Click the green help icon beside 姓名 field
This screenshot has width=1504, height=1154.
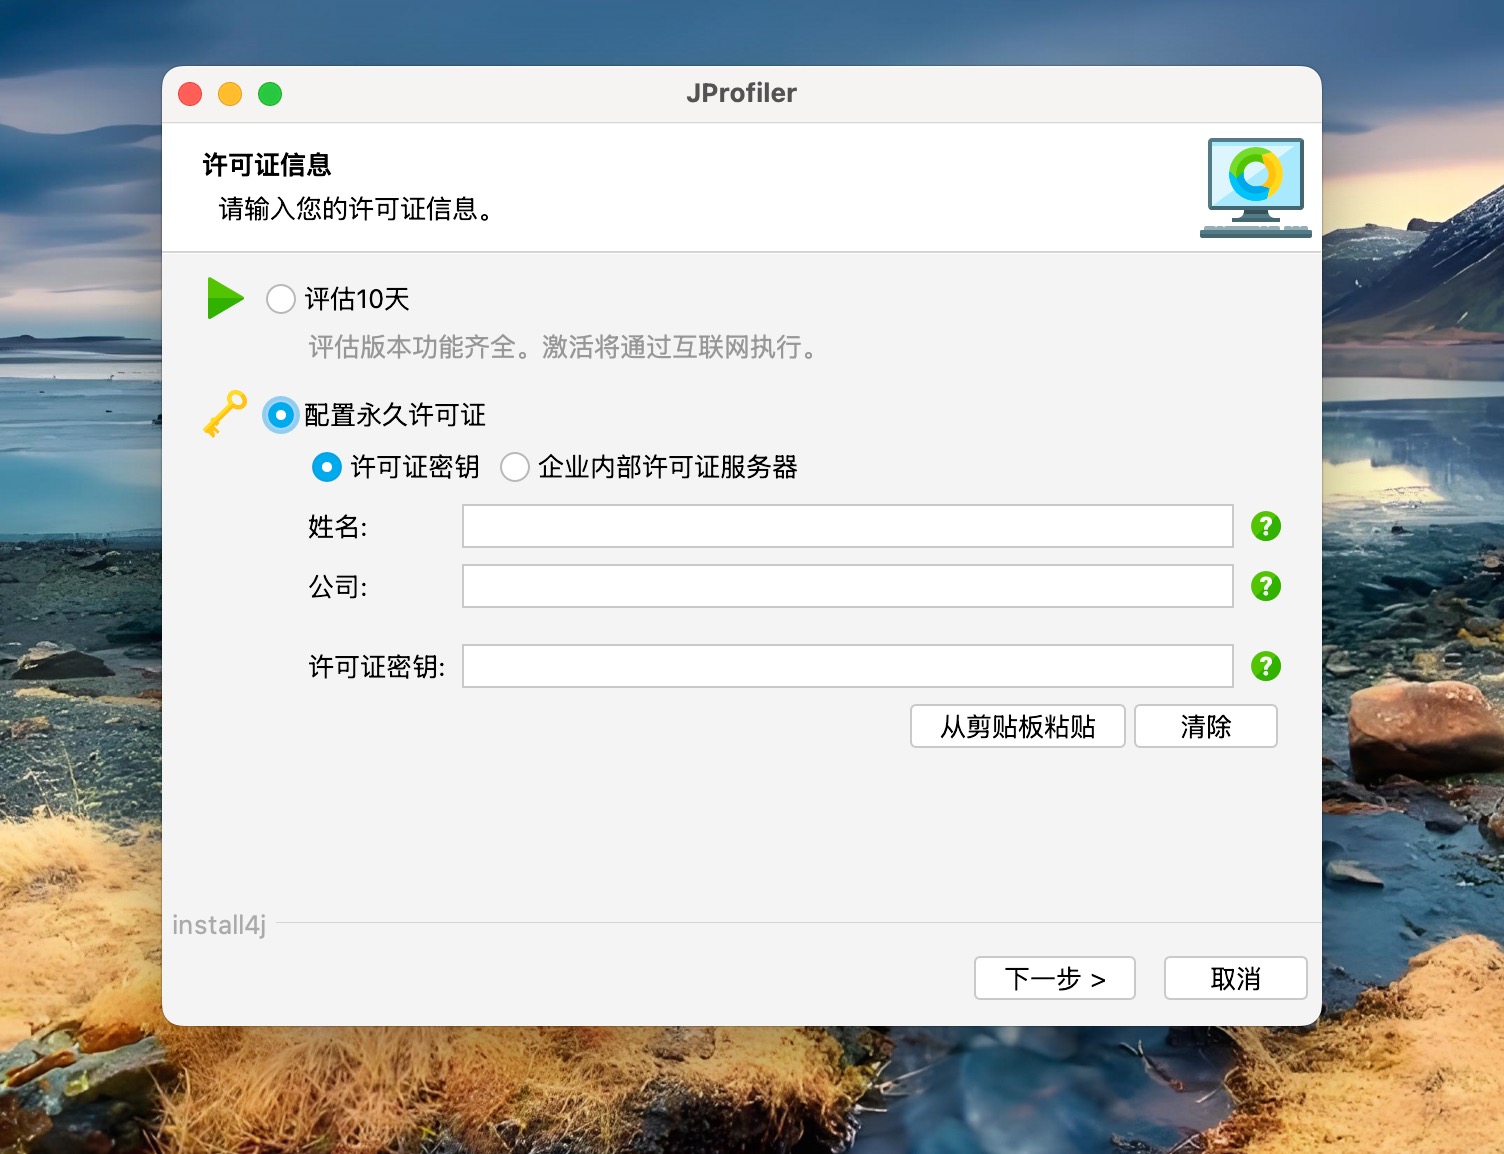(1265, 526)
